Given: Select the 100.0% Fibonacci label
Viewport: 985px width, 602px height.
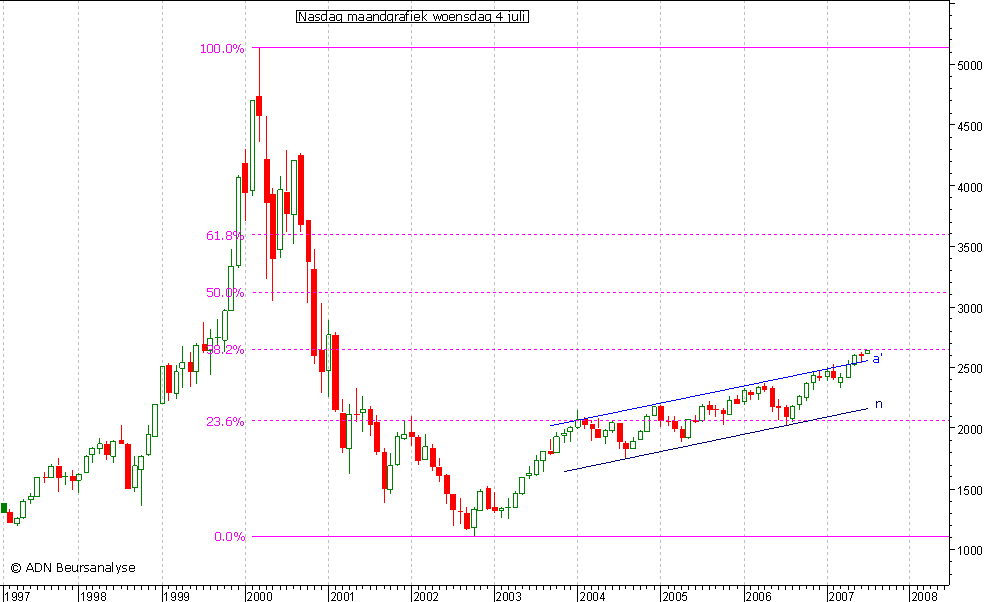Looking at the screenshot, I should (x=222, y=48).
